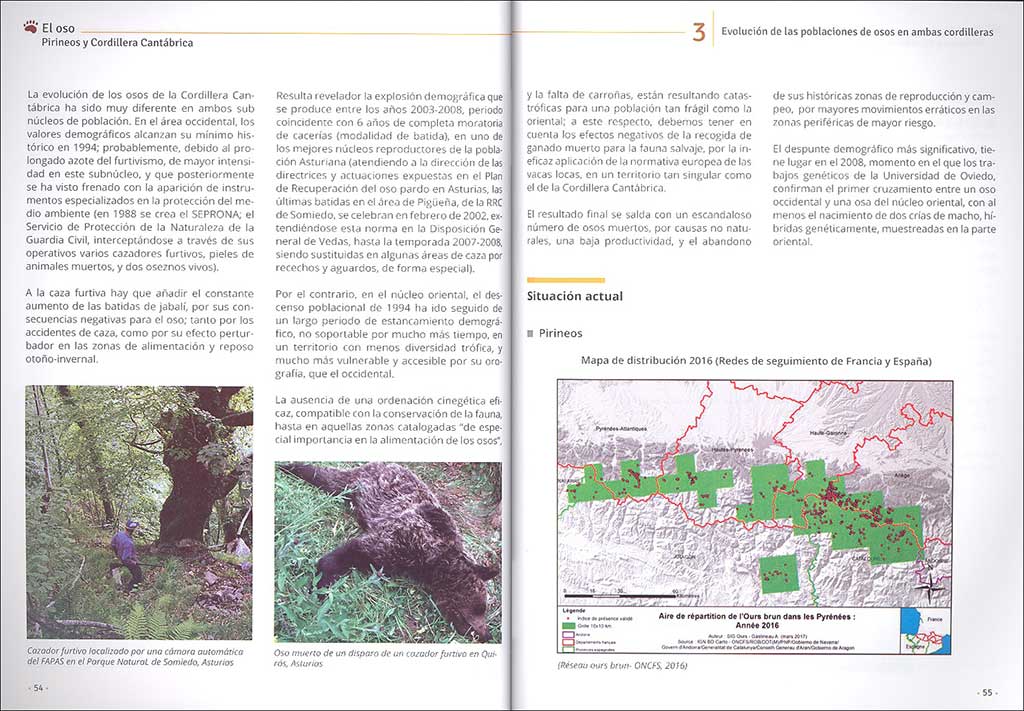Click the bear paw icon in header
1024x711 pixels.
(x=29, y=28)
